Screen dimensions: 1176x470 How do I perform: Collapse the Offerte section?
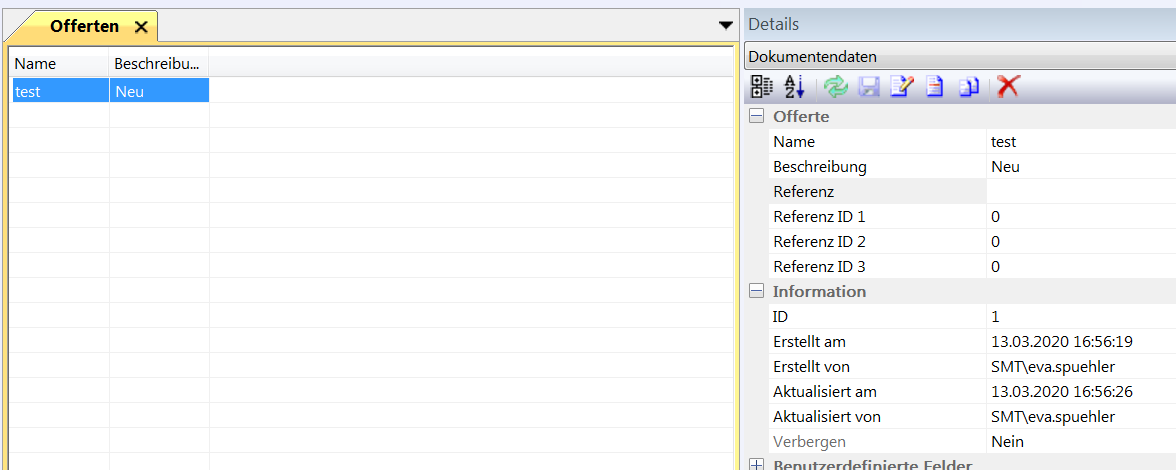(757, 117)
